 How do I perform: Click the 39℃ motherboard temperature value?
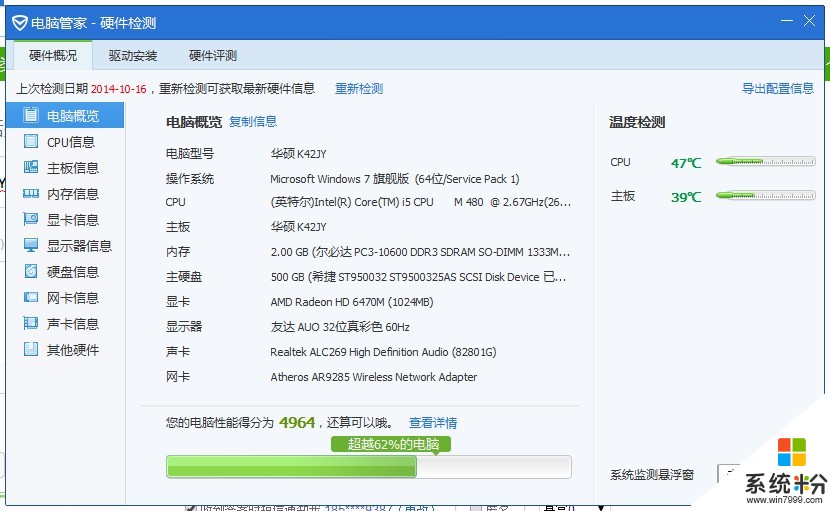tap(686, 197)
